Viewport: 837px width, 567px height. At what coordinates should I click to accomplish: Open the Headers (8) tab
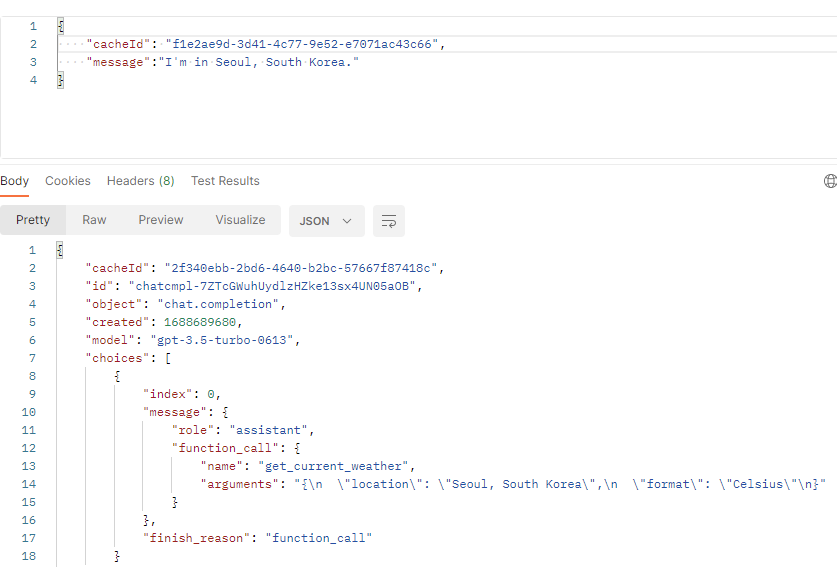140,181
